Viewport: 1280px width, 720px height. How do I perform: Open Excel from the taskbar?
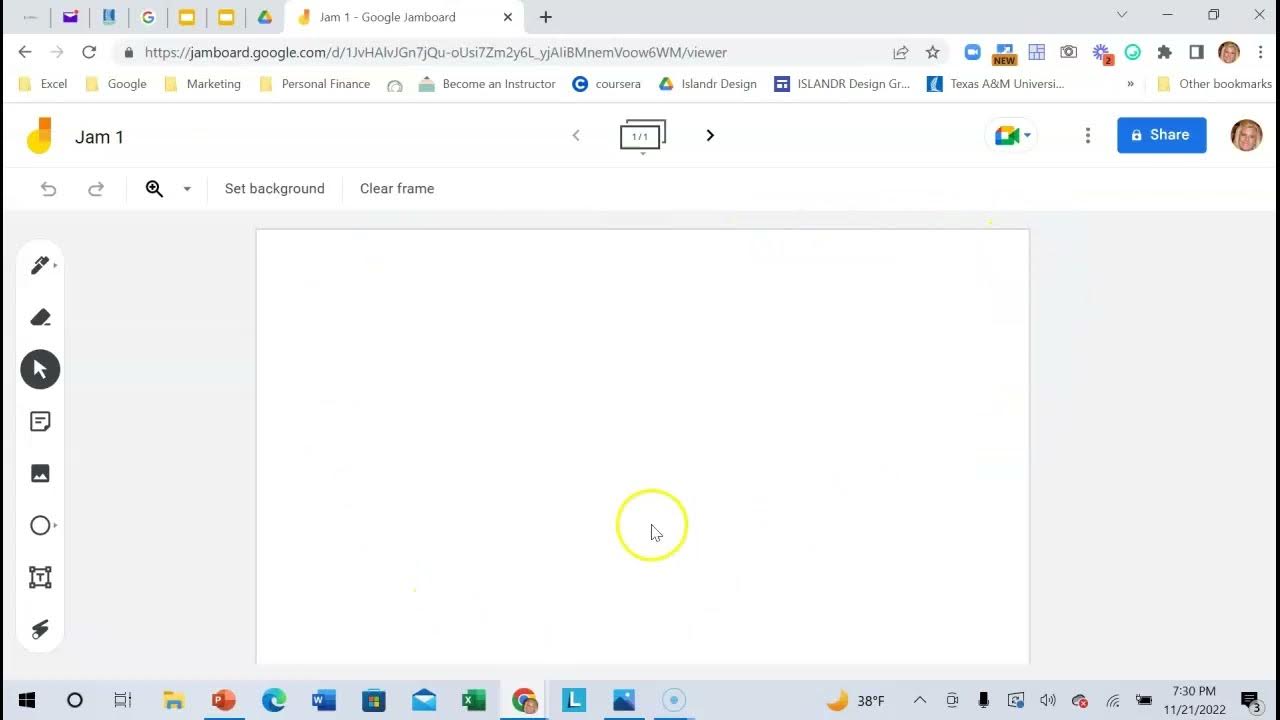coord(473,700)
